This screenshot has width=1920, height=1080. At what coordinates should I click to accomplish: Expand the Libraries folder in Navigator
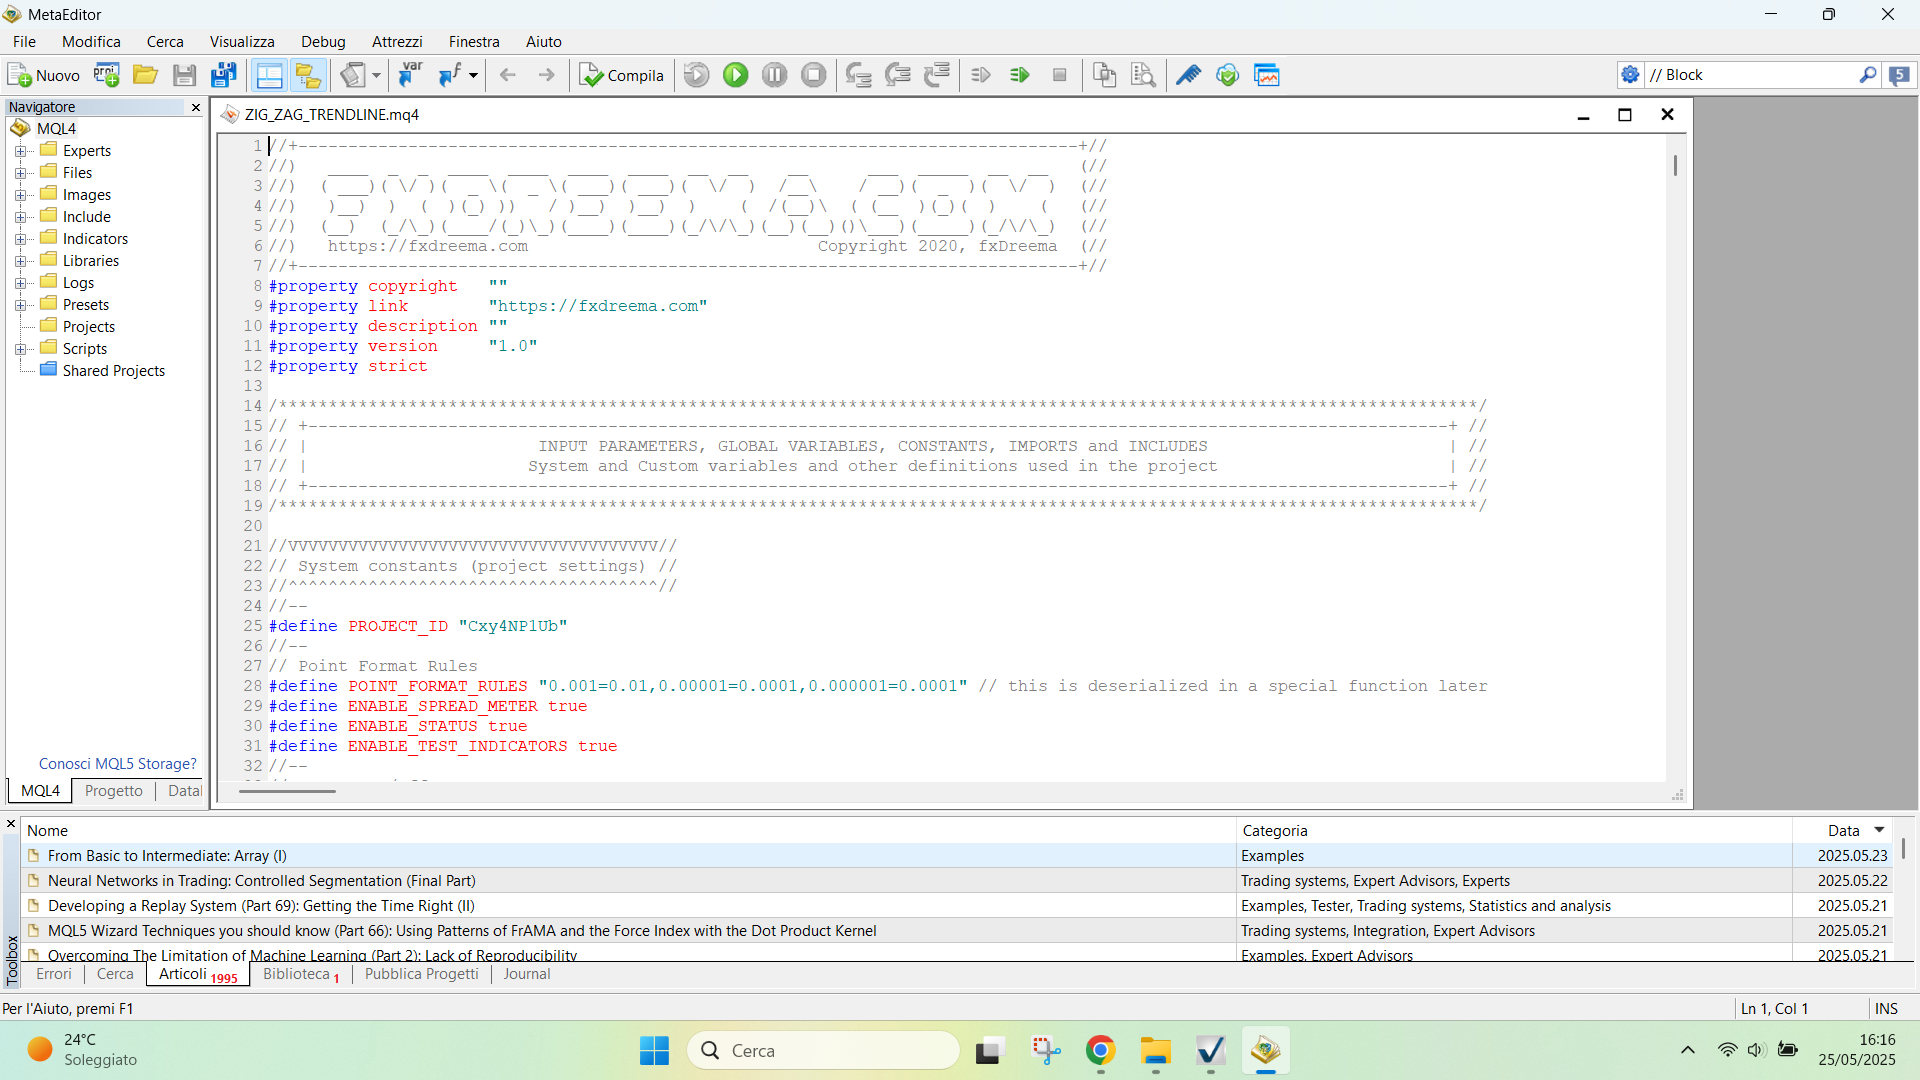point(20,261)
